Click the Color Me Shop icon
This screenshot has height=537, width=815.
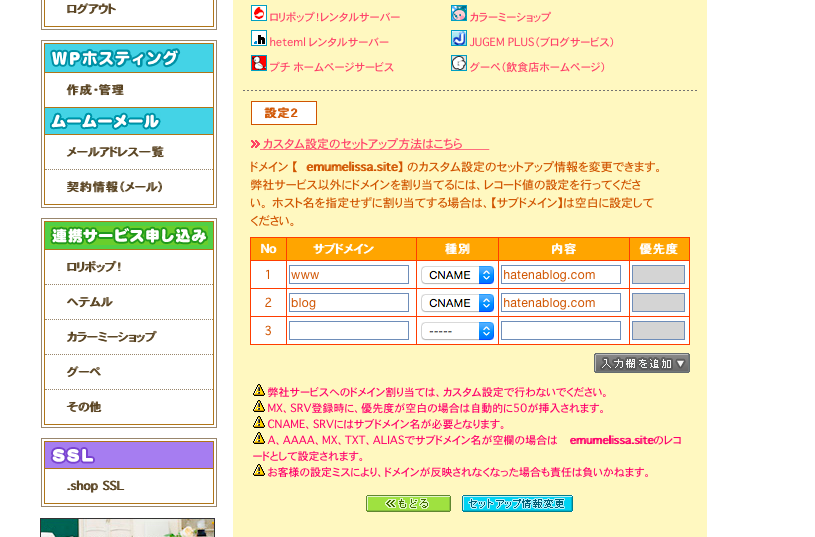click(x=458, y=13)
